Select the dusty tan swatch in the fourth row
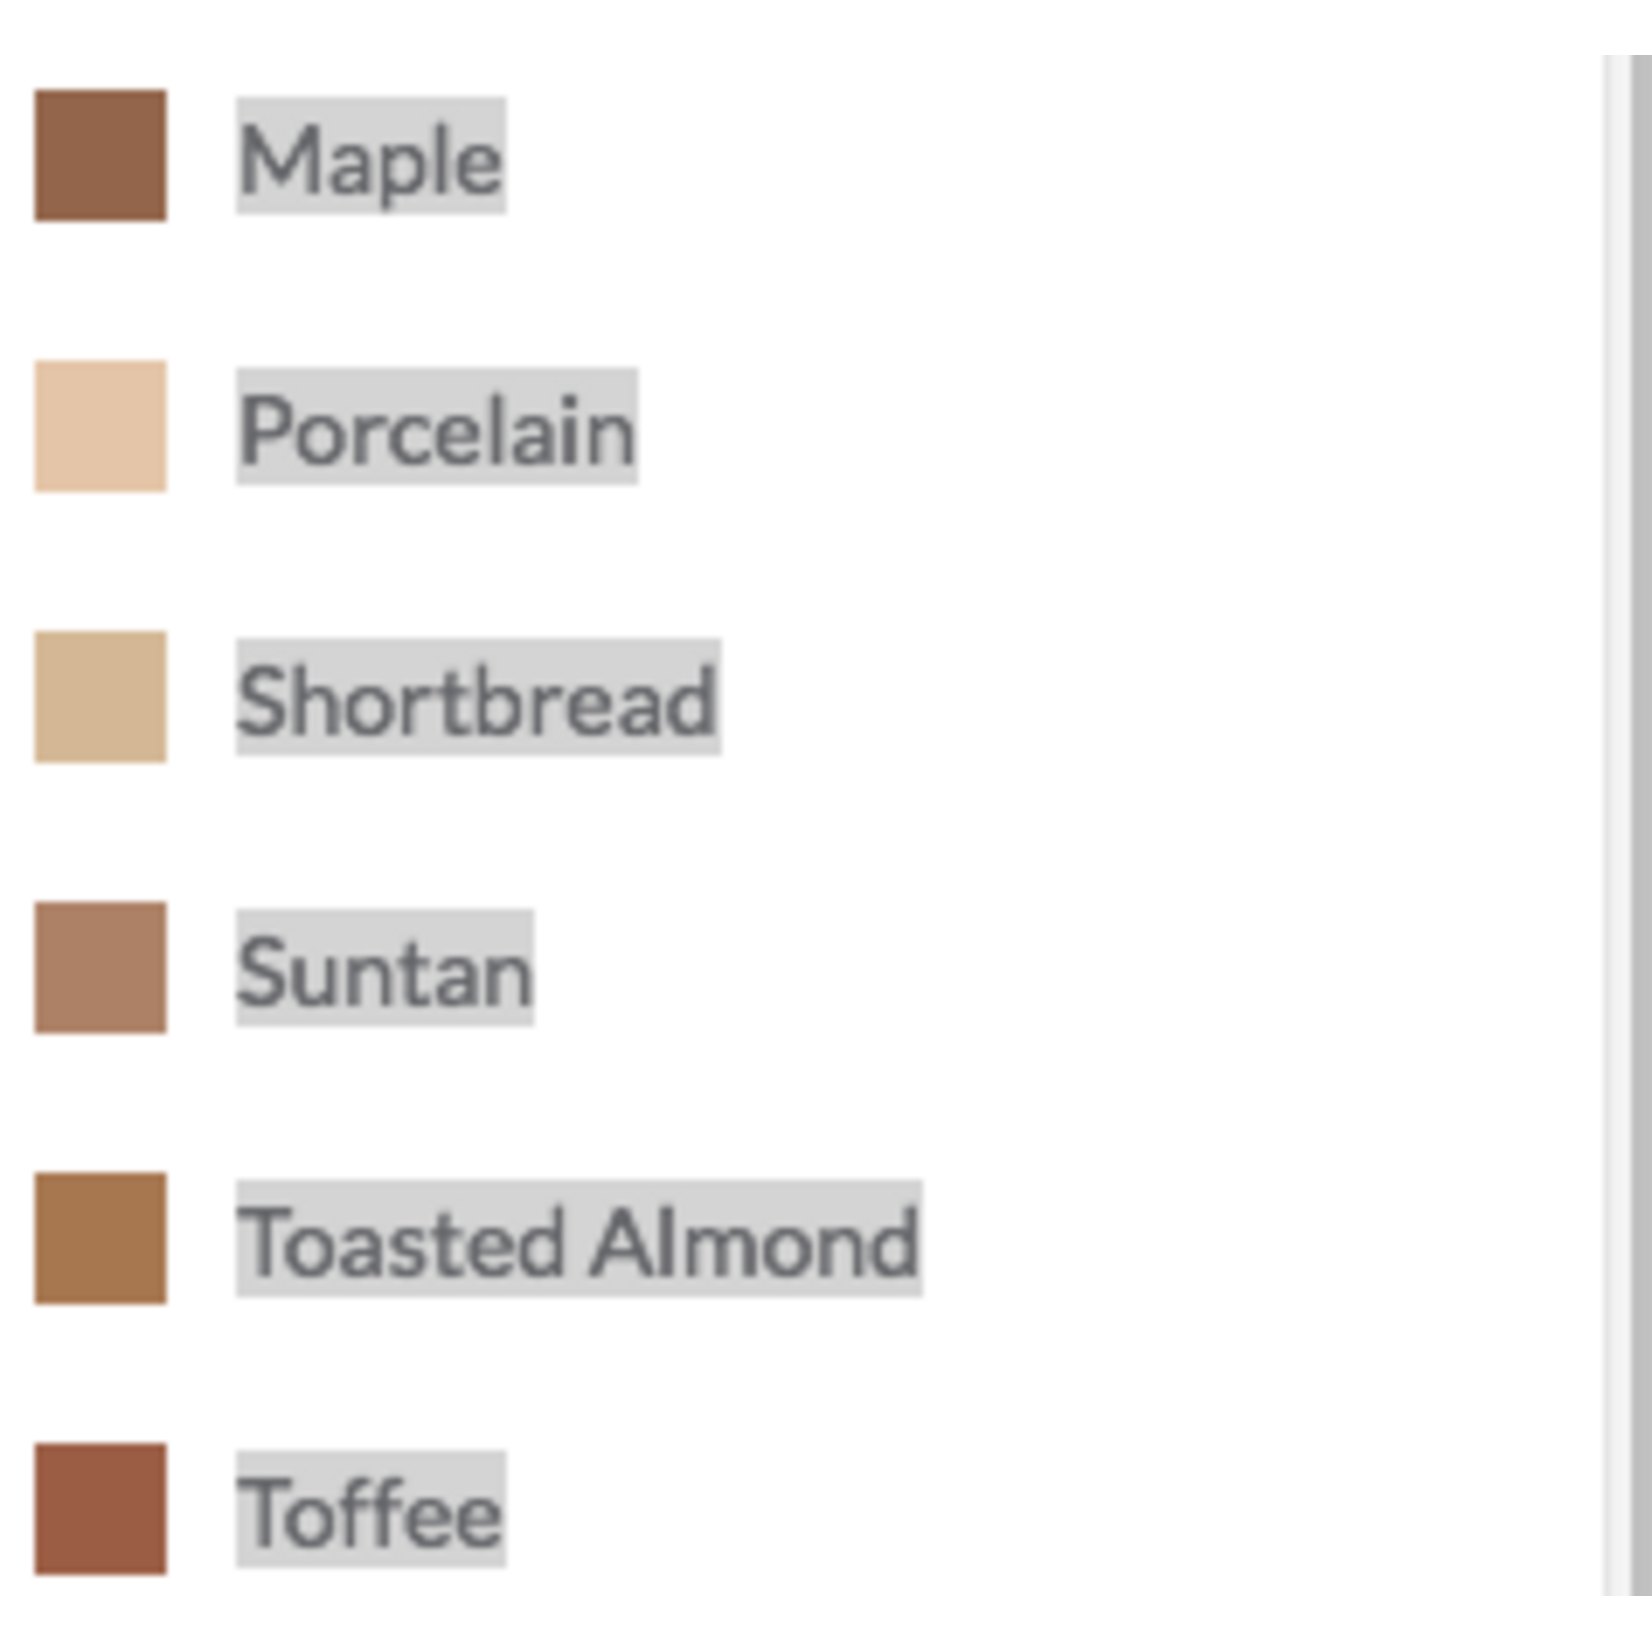1652x1652 pixels. 100,967
